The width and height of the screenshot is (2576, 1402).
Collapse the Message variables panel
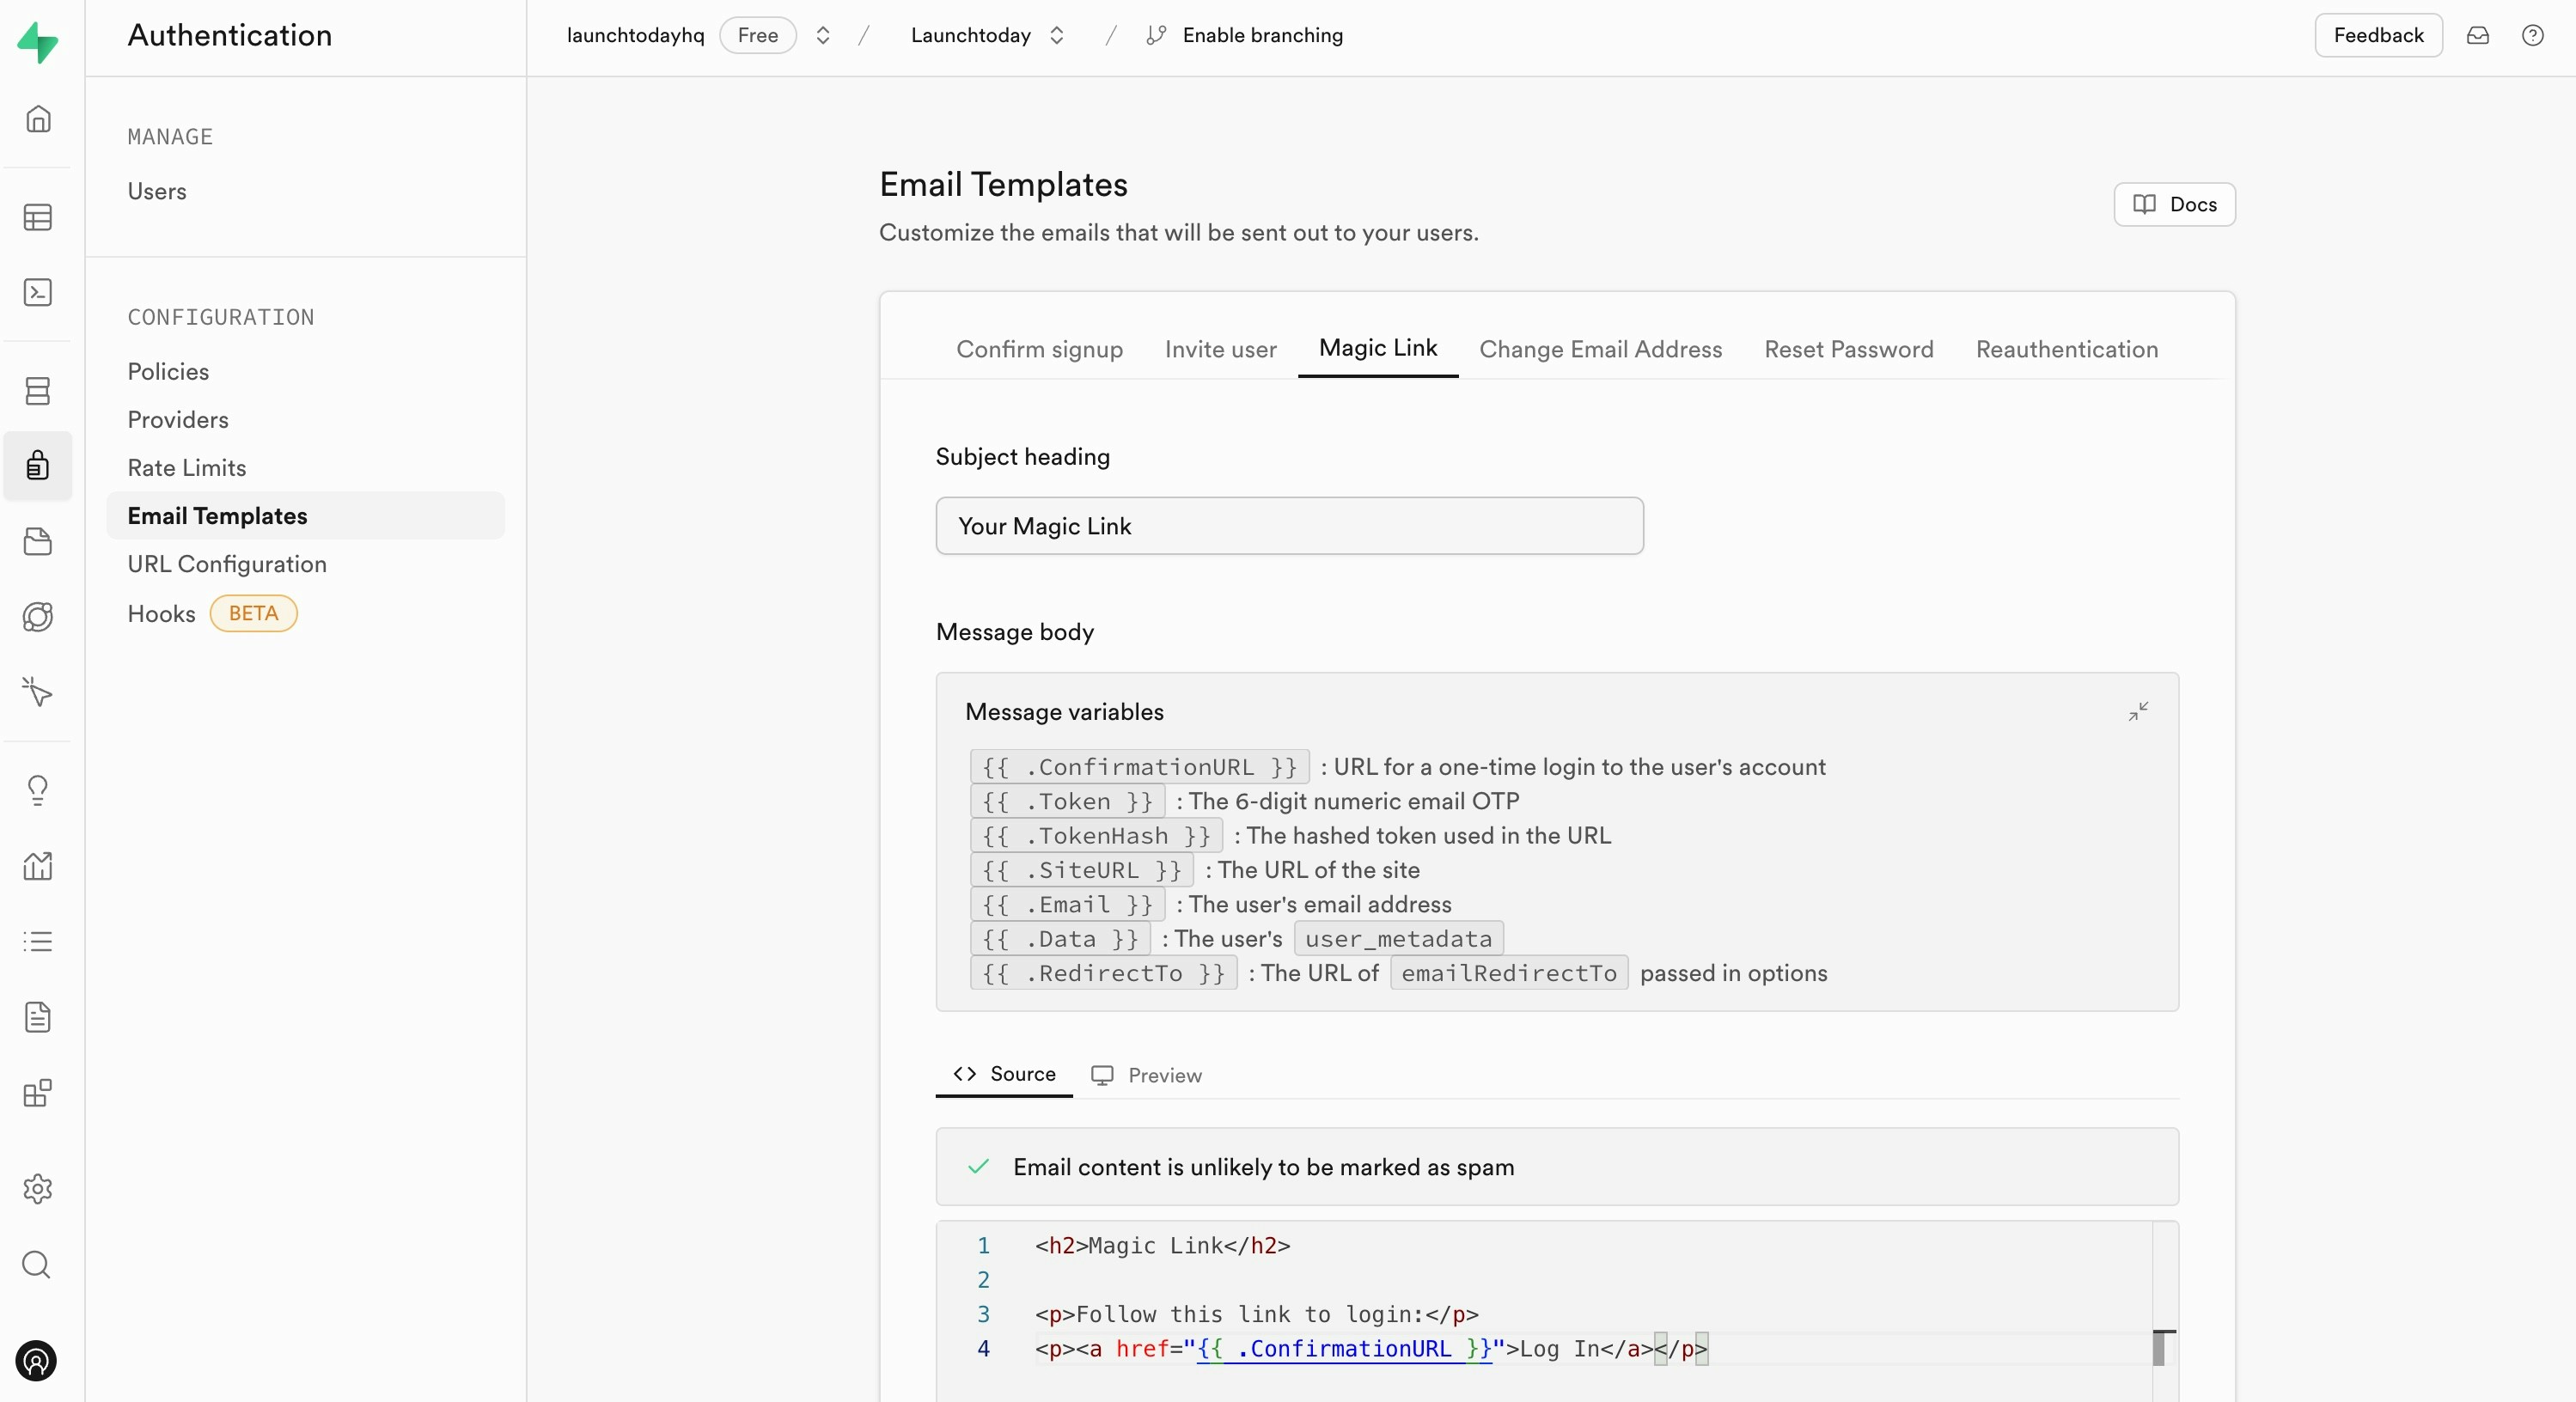(x=2138, y=711)
